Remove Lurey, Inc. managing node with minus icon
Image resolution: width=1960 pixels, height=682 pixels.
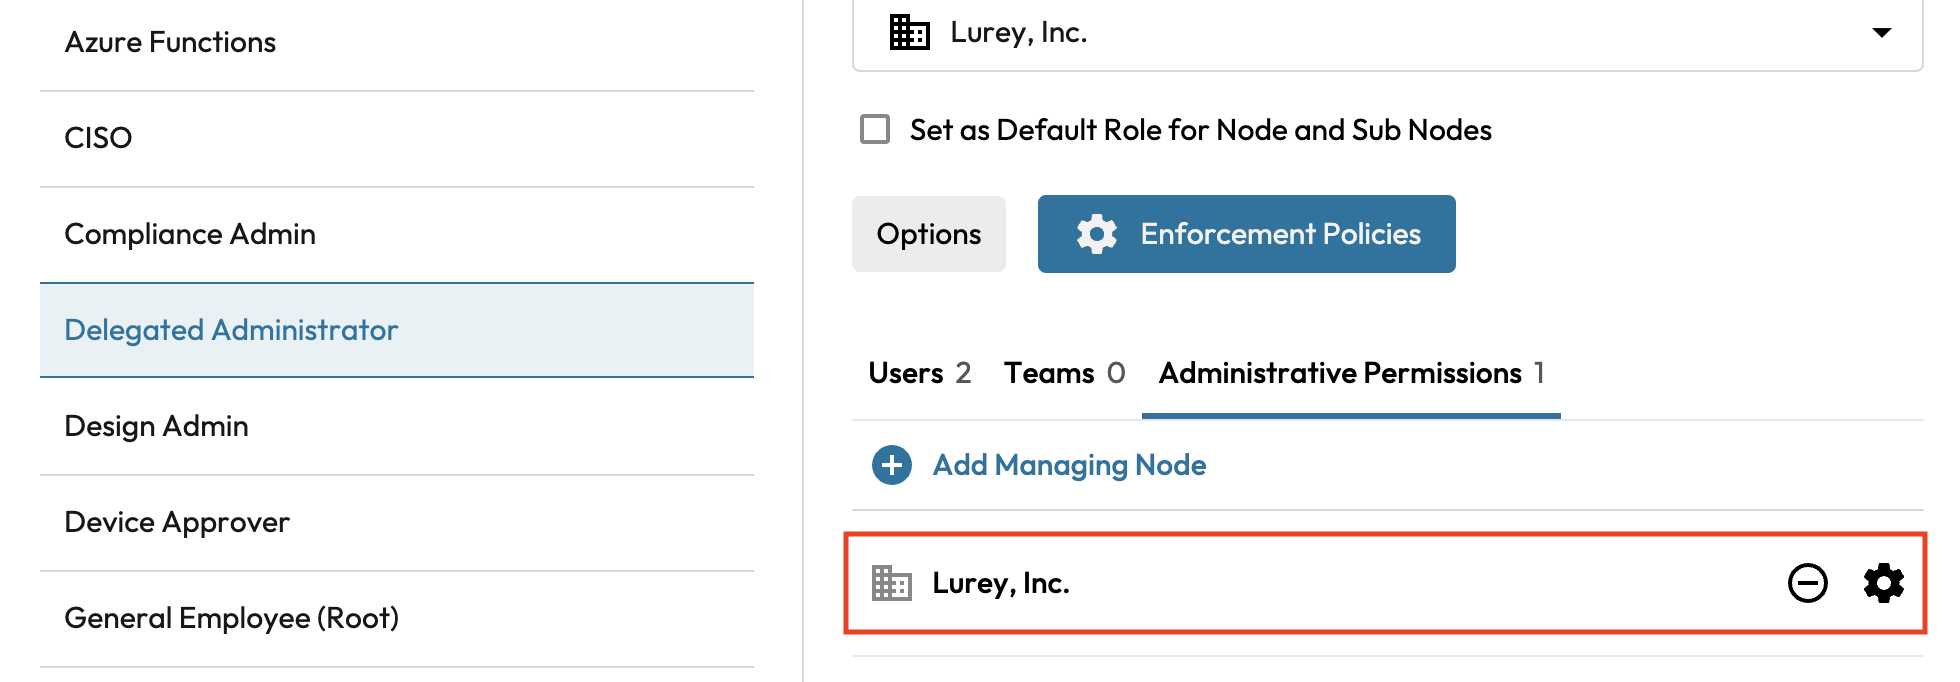(x=1807, y=583)
